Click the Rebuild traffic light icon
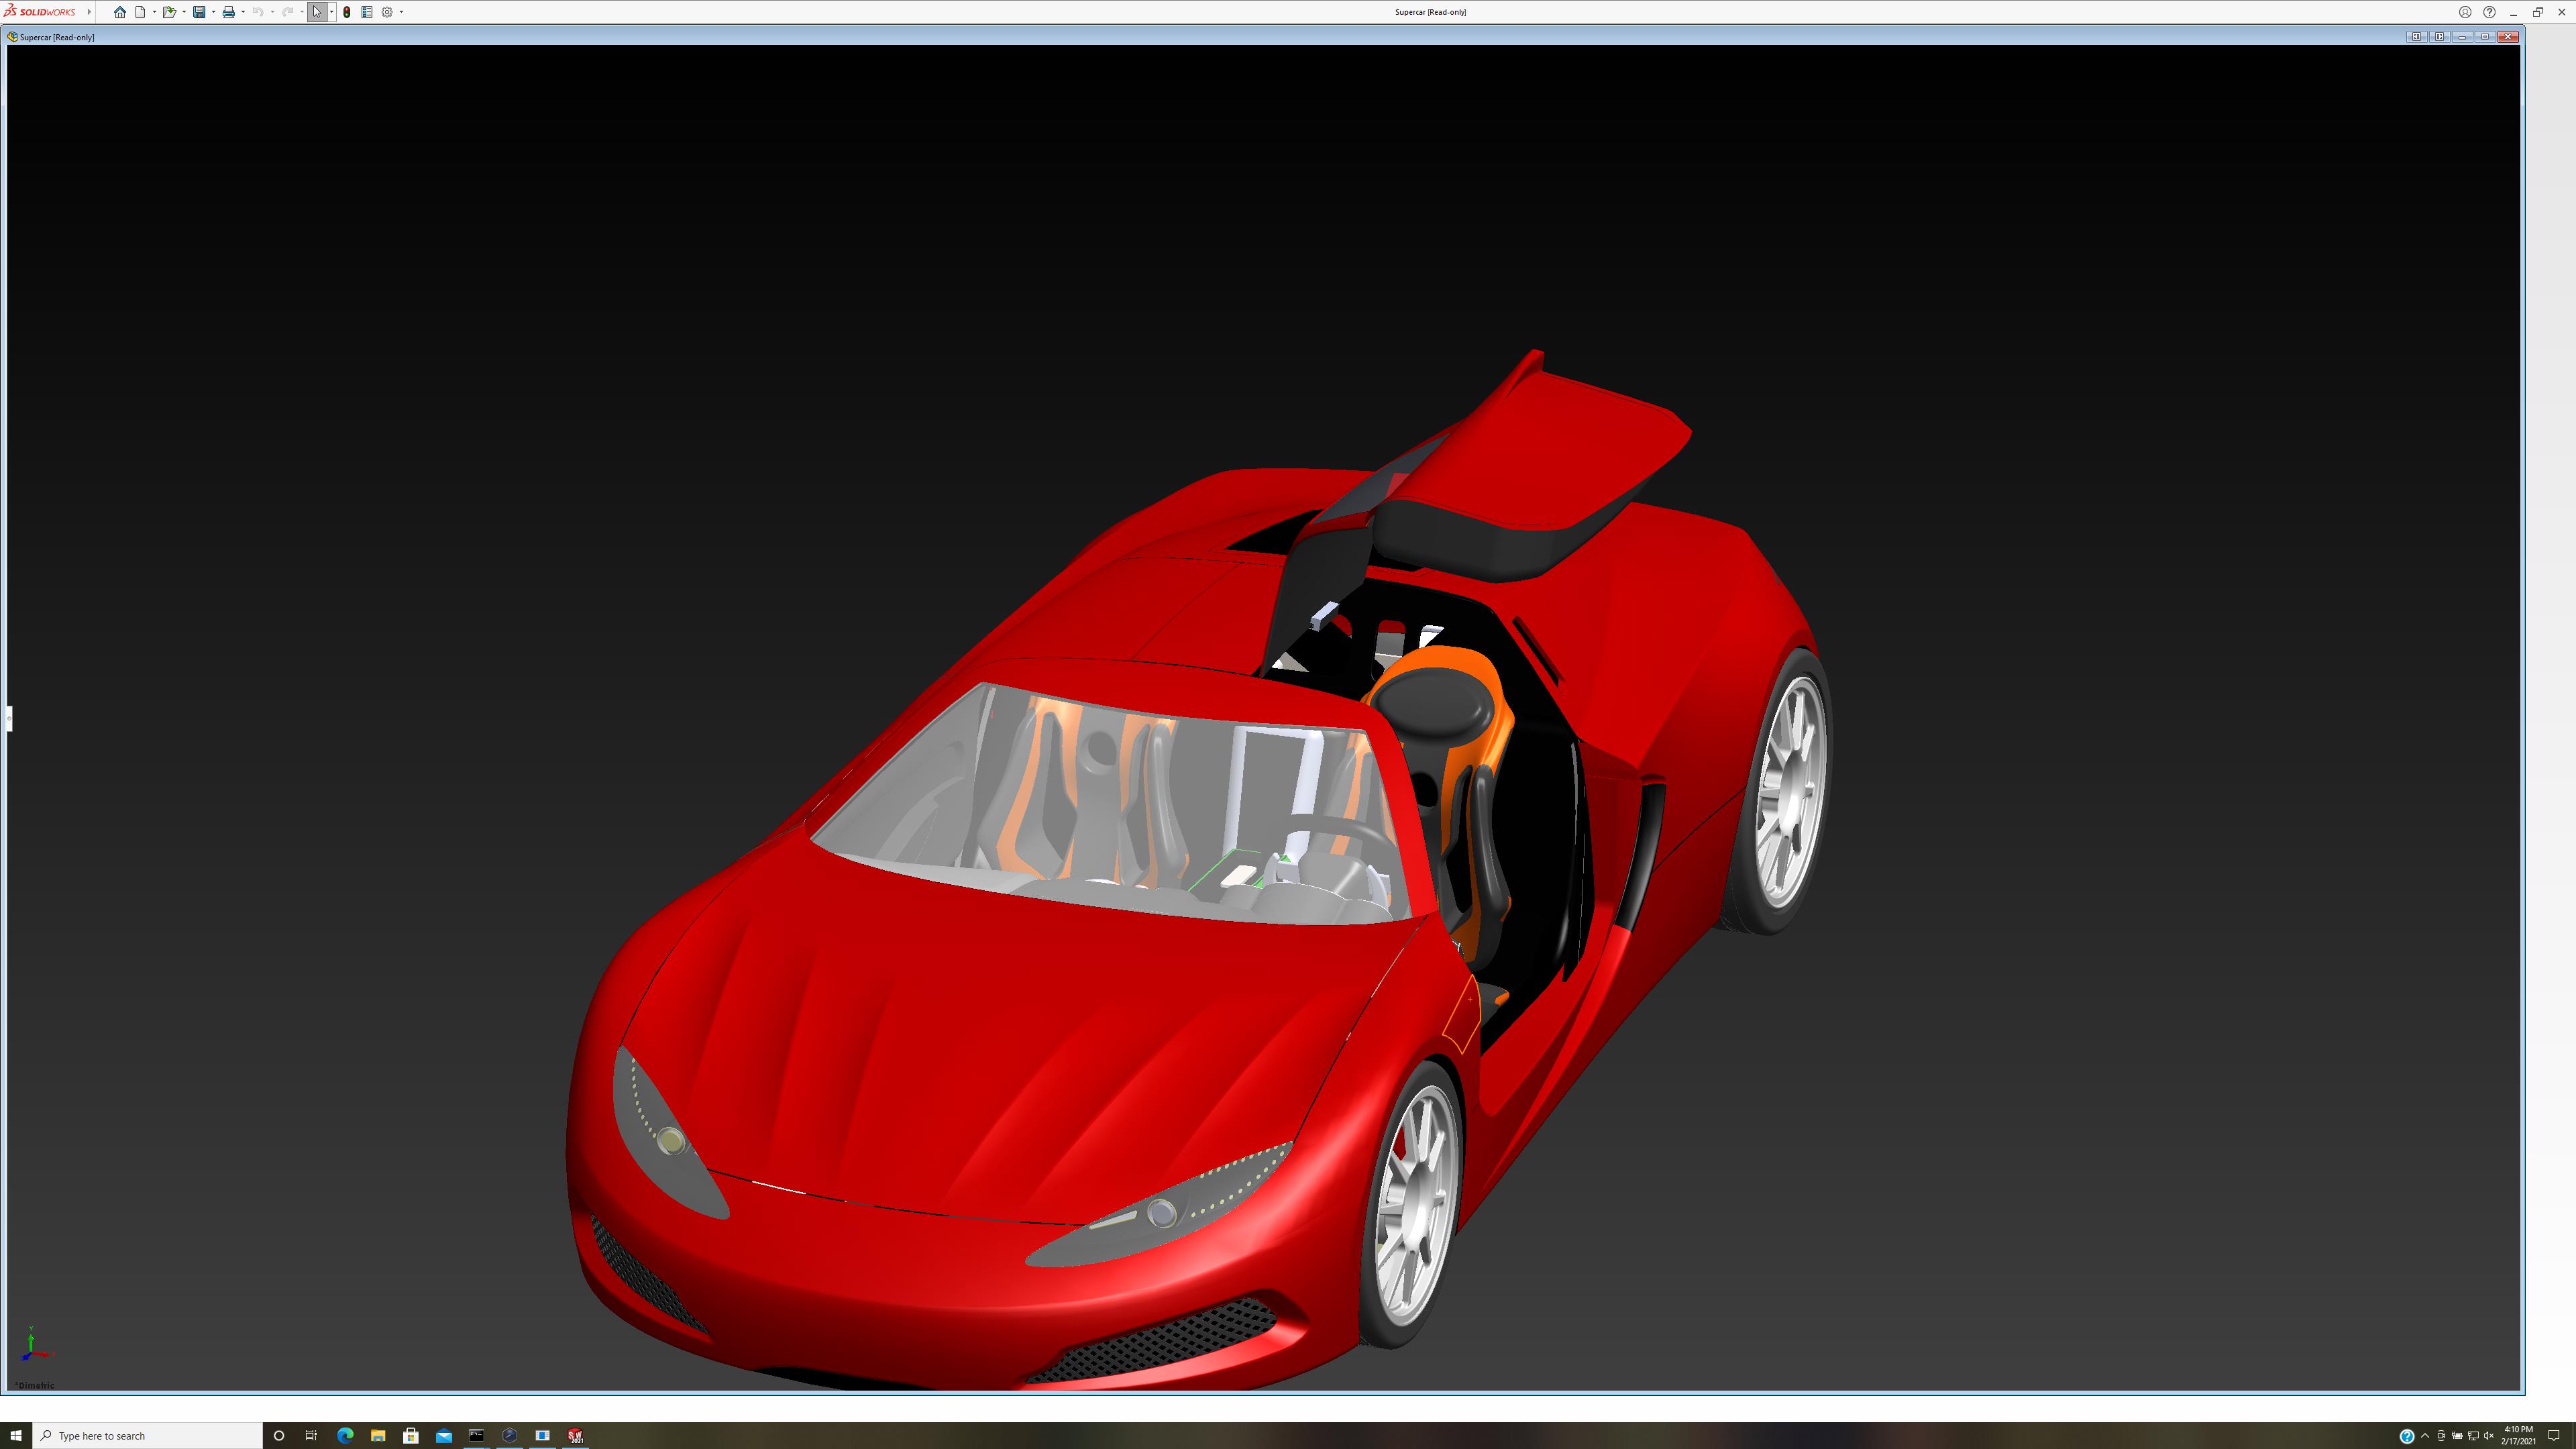The width and height of the screenshot is (2576, 1449). click(x=347, y=12)
